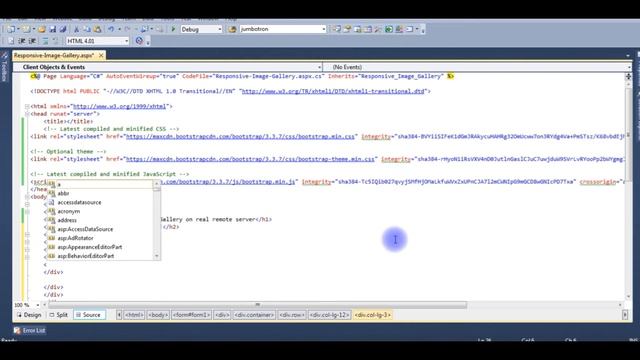Open the bootstrap-theme.min.css href link

point(250,159)
